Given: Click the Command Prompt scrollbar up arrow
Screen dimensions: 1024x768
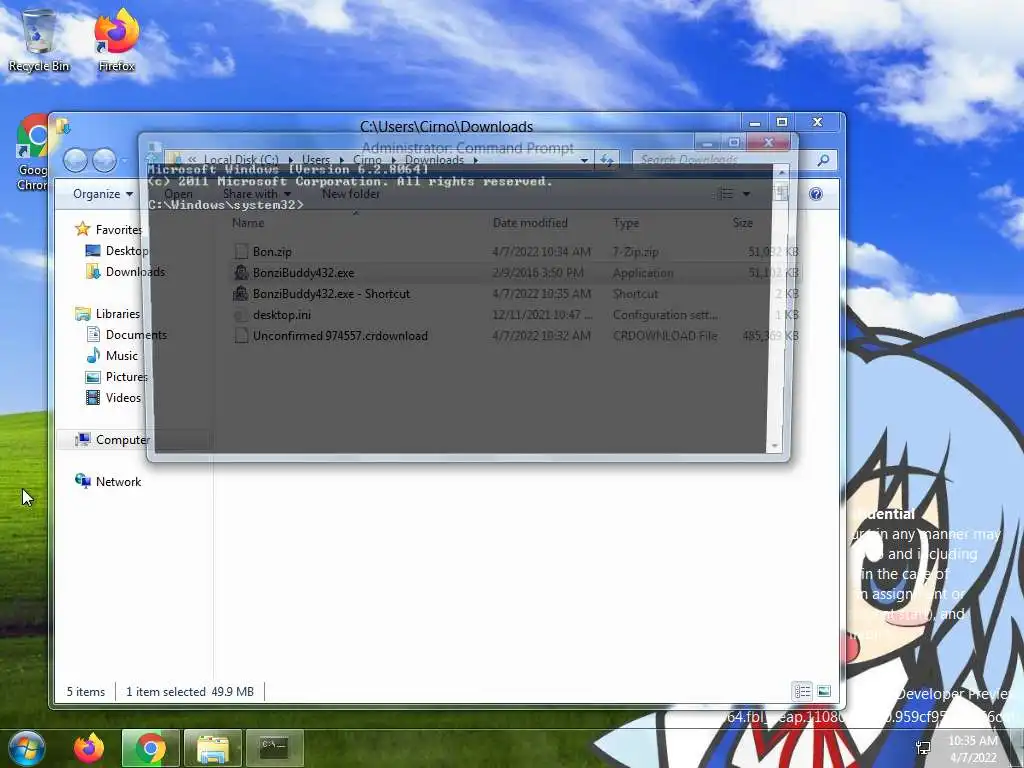Looking at the screenshot, I should [x=780, y=172].
